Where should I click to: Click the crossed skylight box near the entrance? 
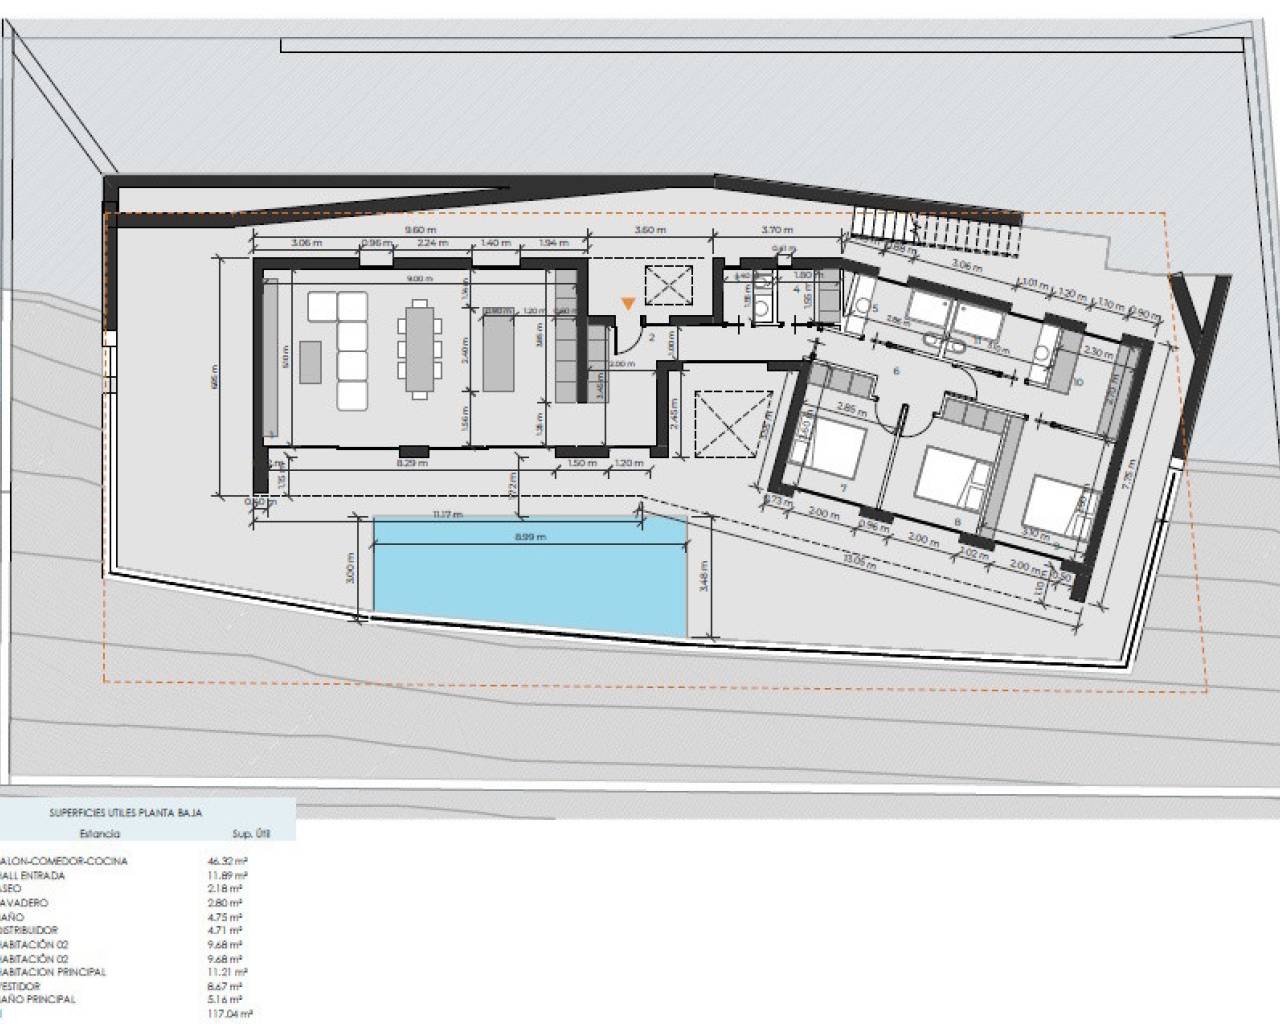coord(670,285)
